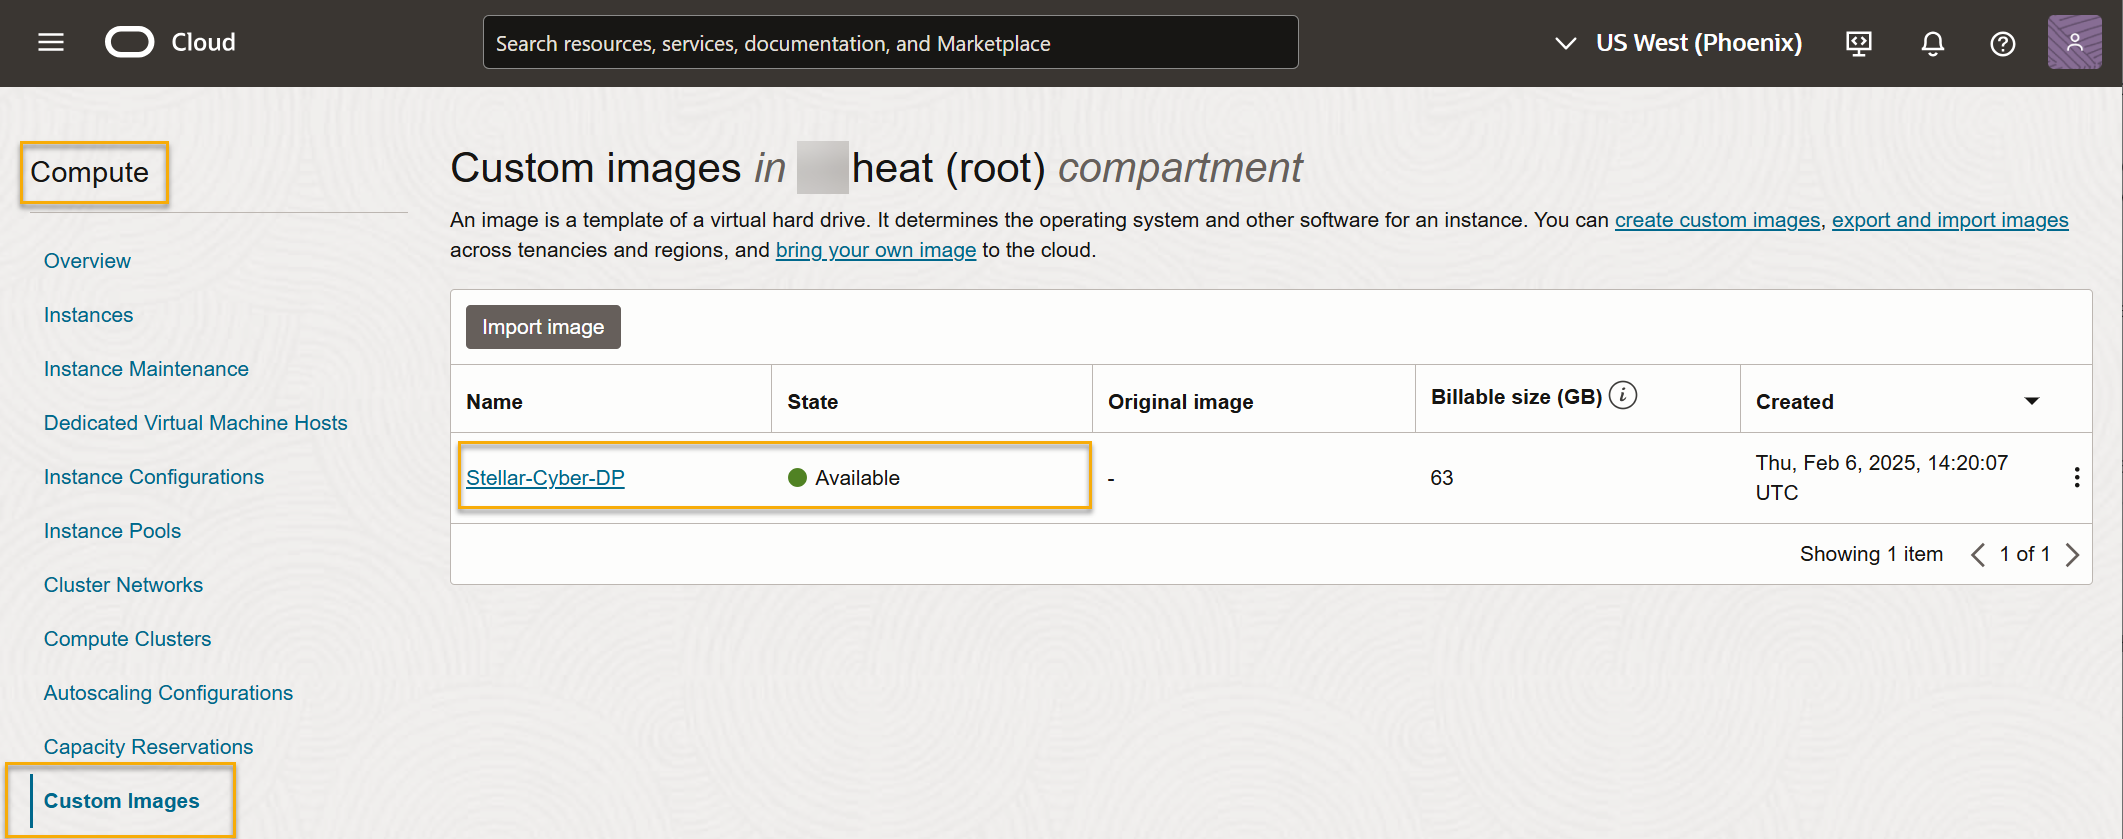Sort by the Created column arrow
The height and width of the screenshot is (839, 2123).
pos(2031,401)
